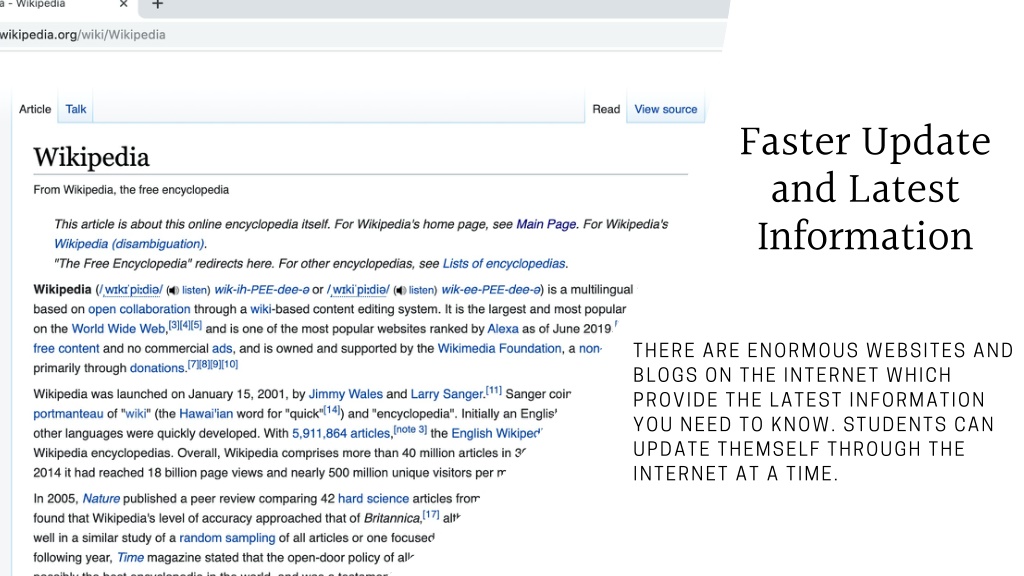The height and width of the screenshot is (576, 1024).
Task: Open the View source tab
Action: coord(665,109)
